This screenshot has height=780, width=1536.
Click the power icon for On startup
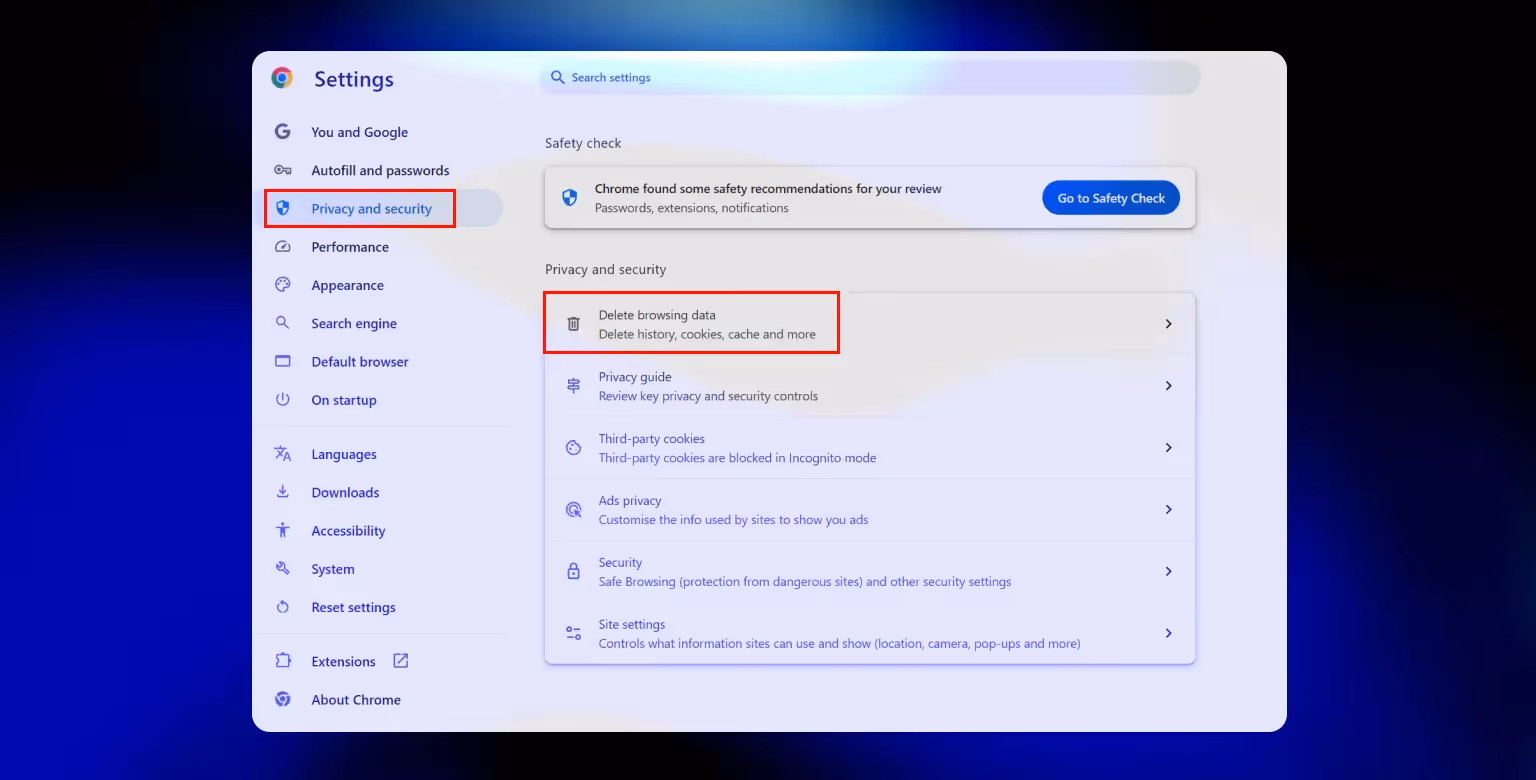click(x=283, y=399)
